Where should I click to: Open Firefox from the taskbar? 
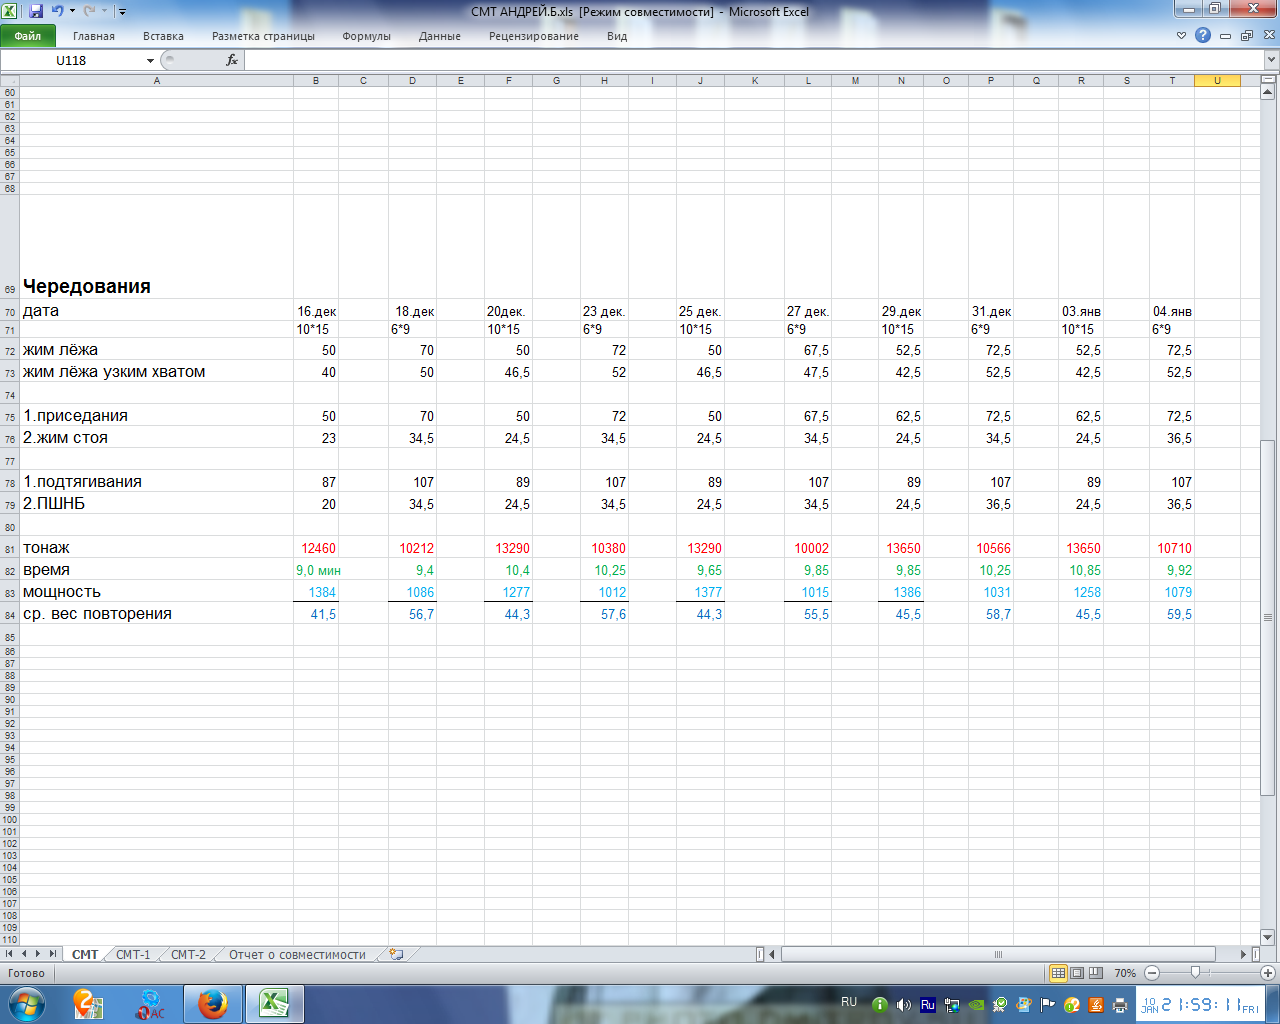(212, 1003)
